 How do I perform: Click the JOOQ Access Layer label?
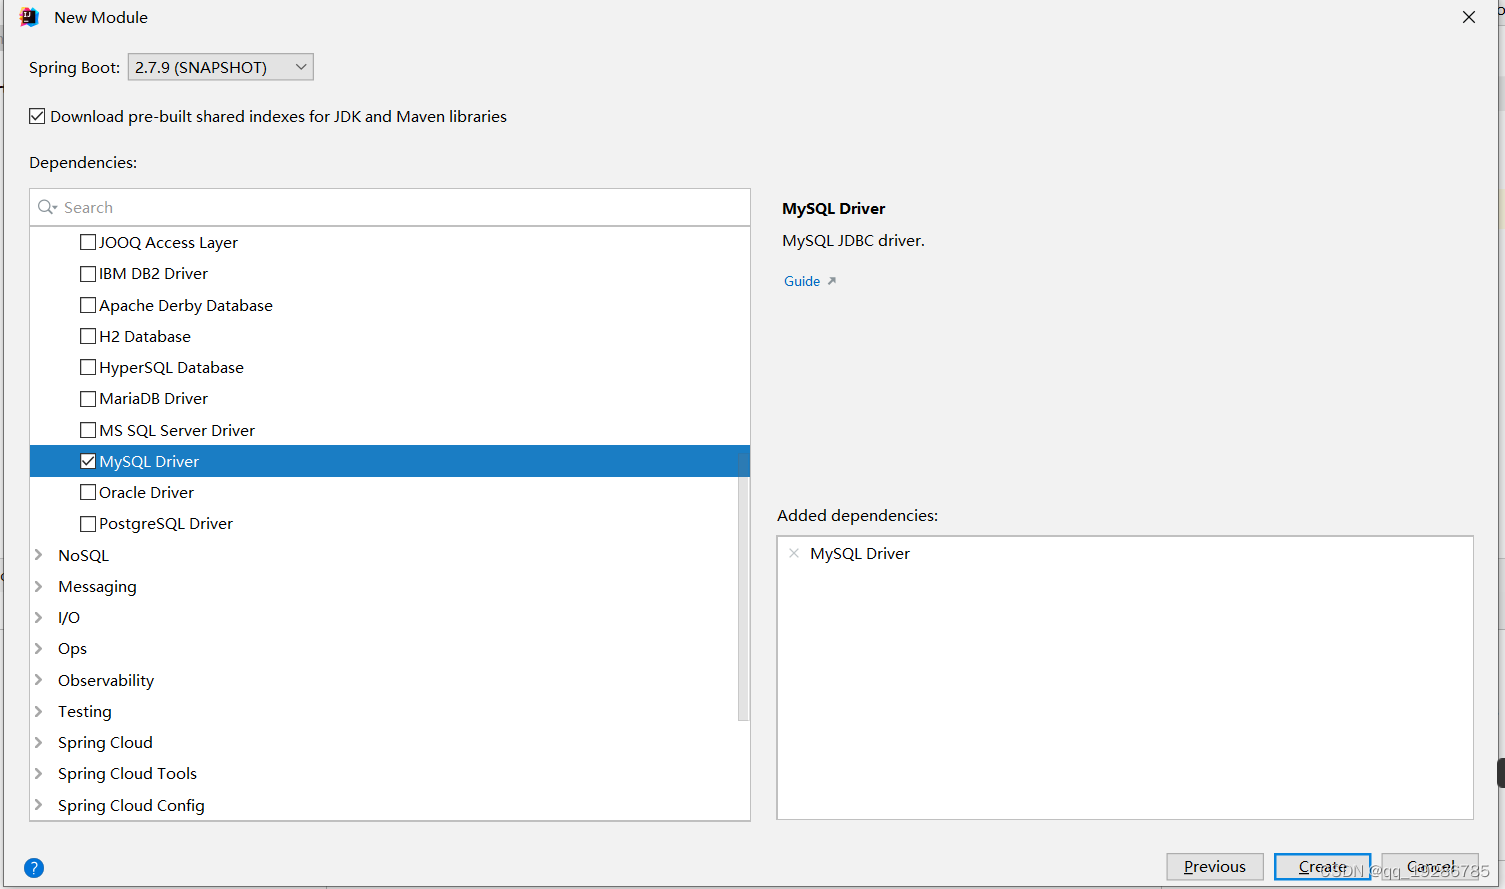coord(168,242)
